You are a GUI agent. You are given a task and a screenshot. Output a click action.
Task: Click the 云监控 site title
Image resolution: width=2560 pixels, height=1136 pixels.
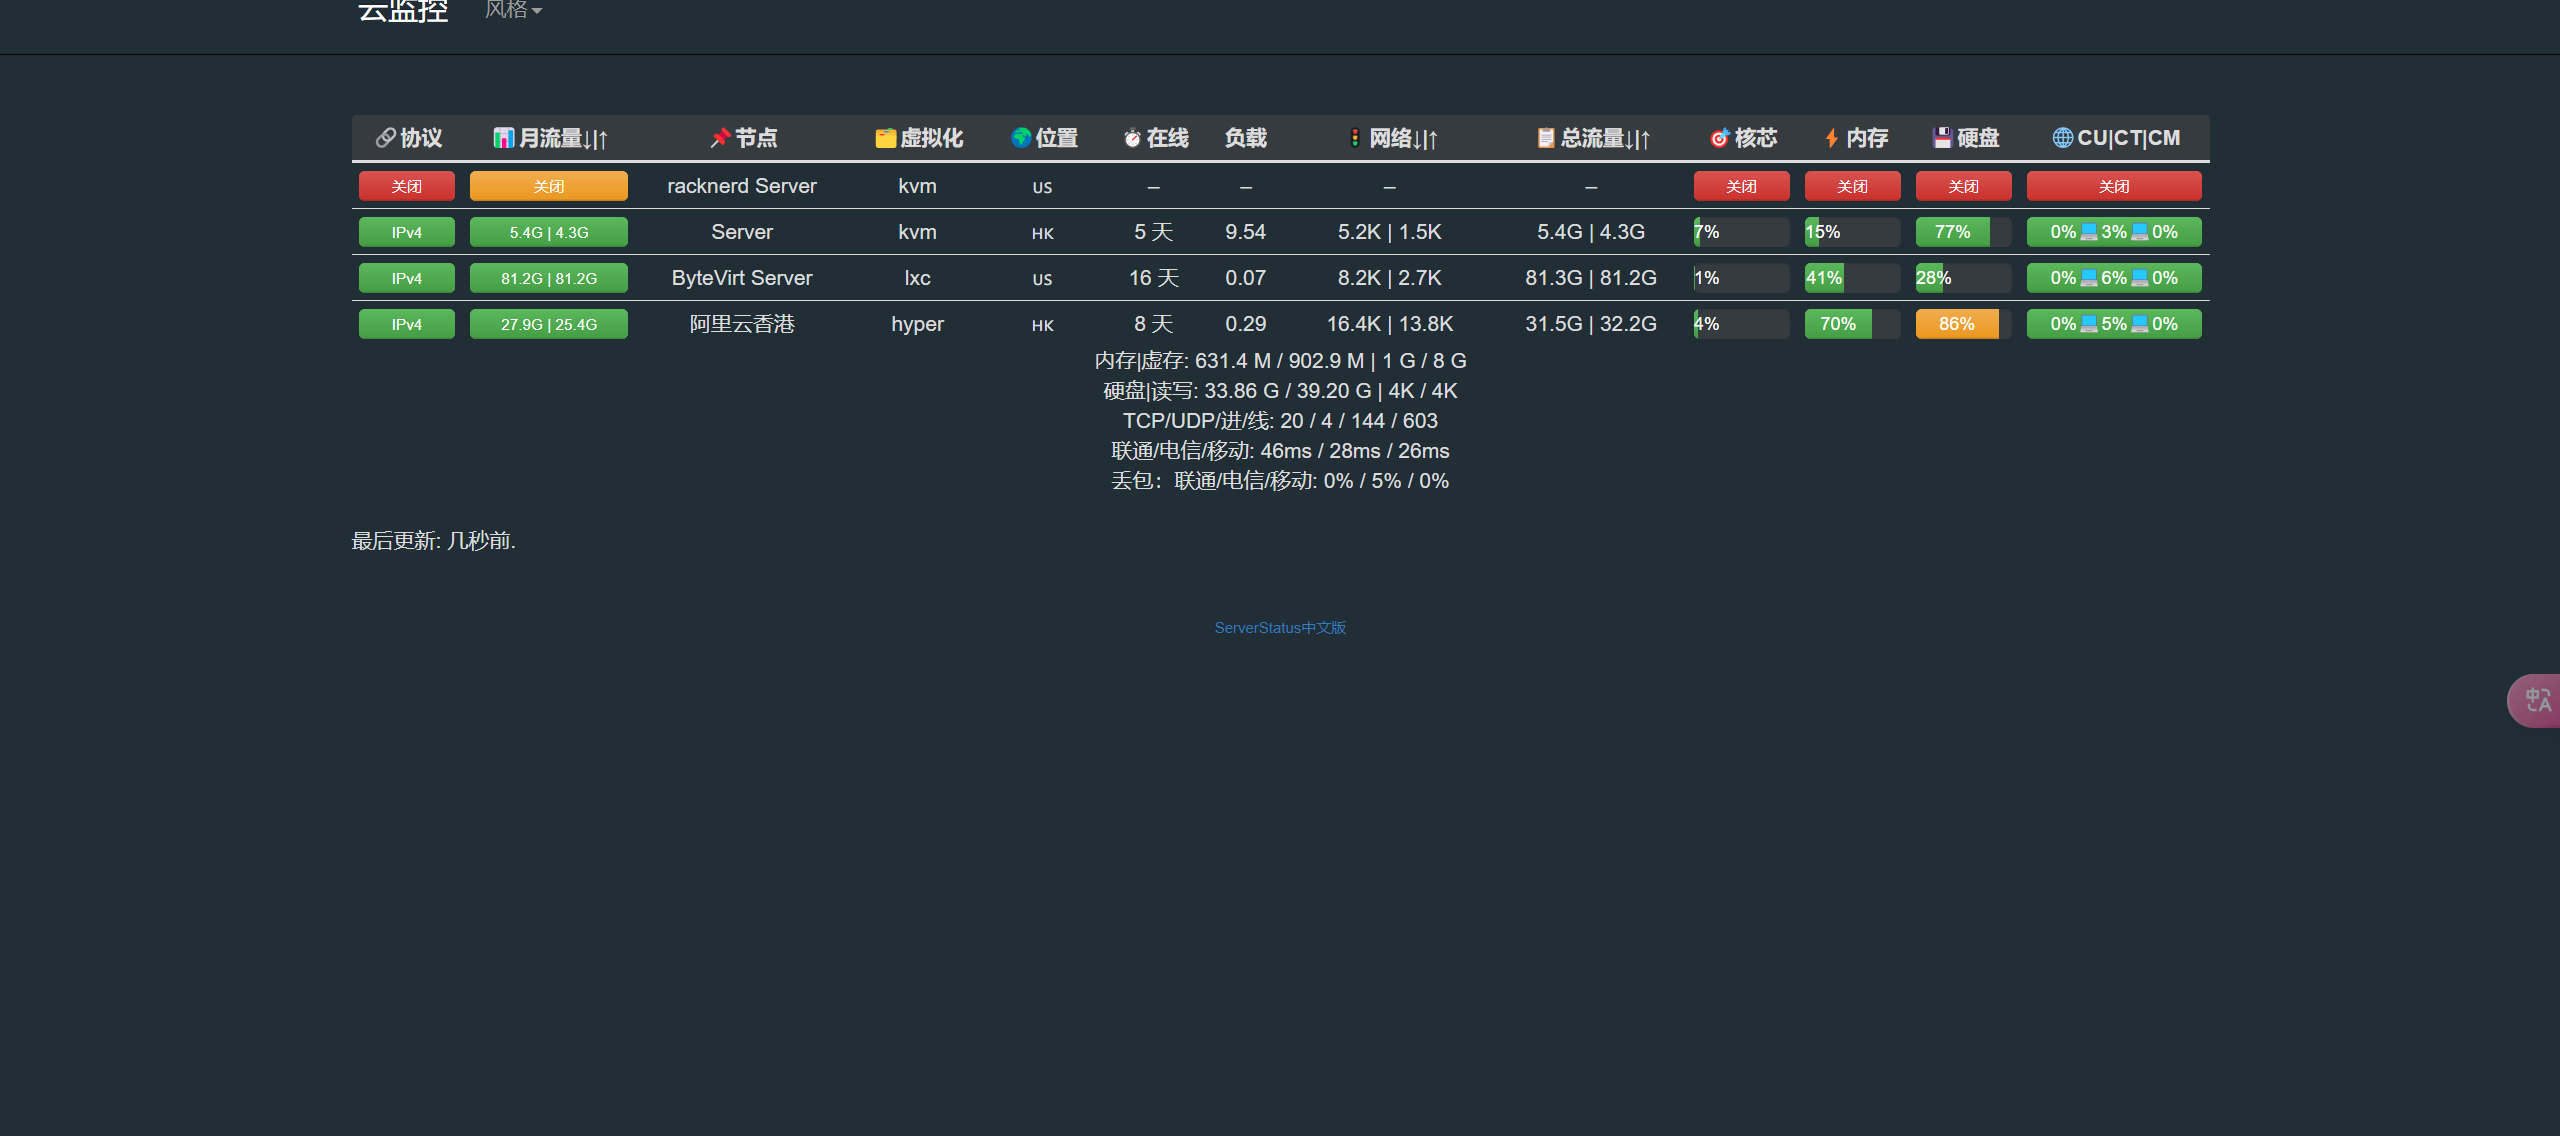[x=403, y=10]
